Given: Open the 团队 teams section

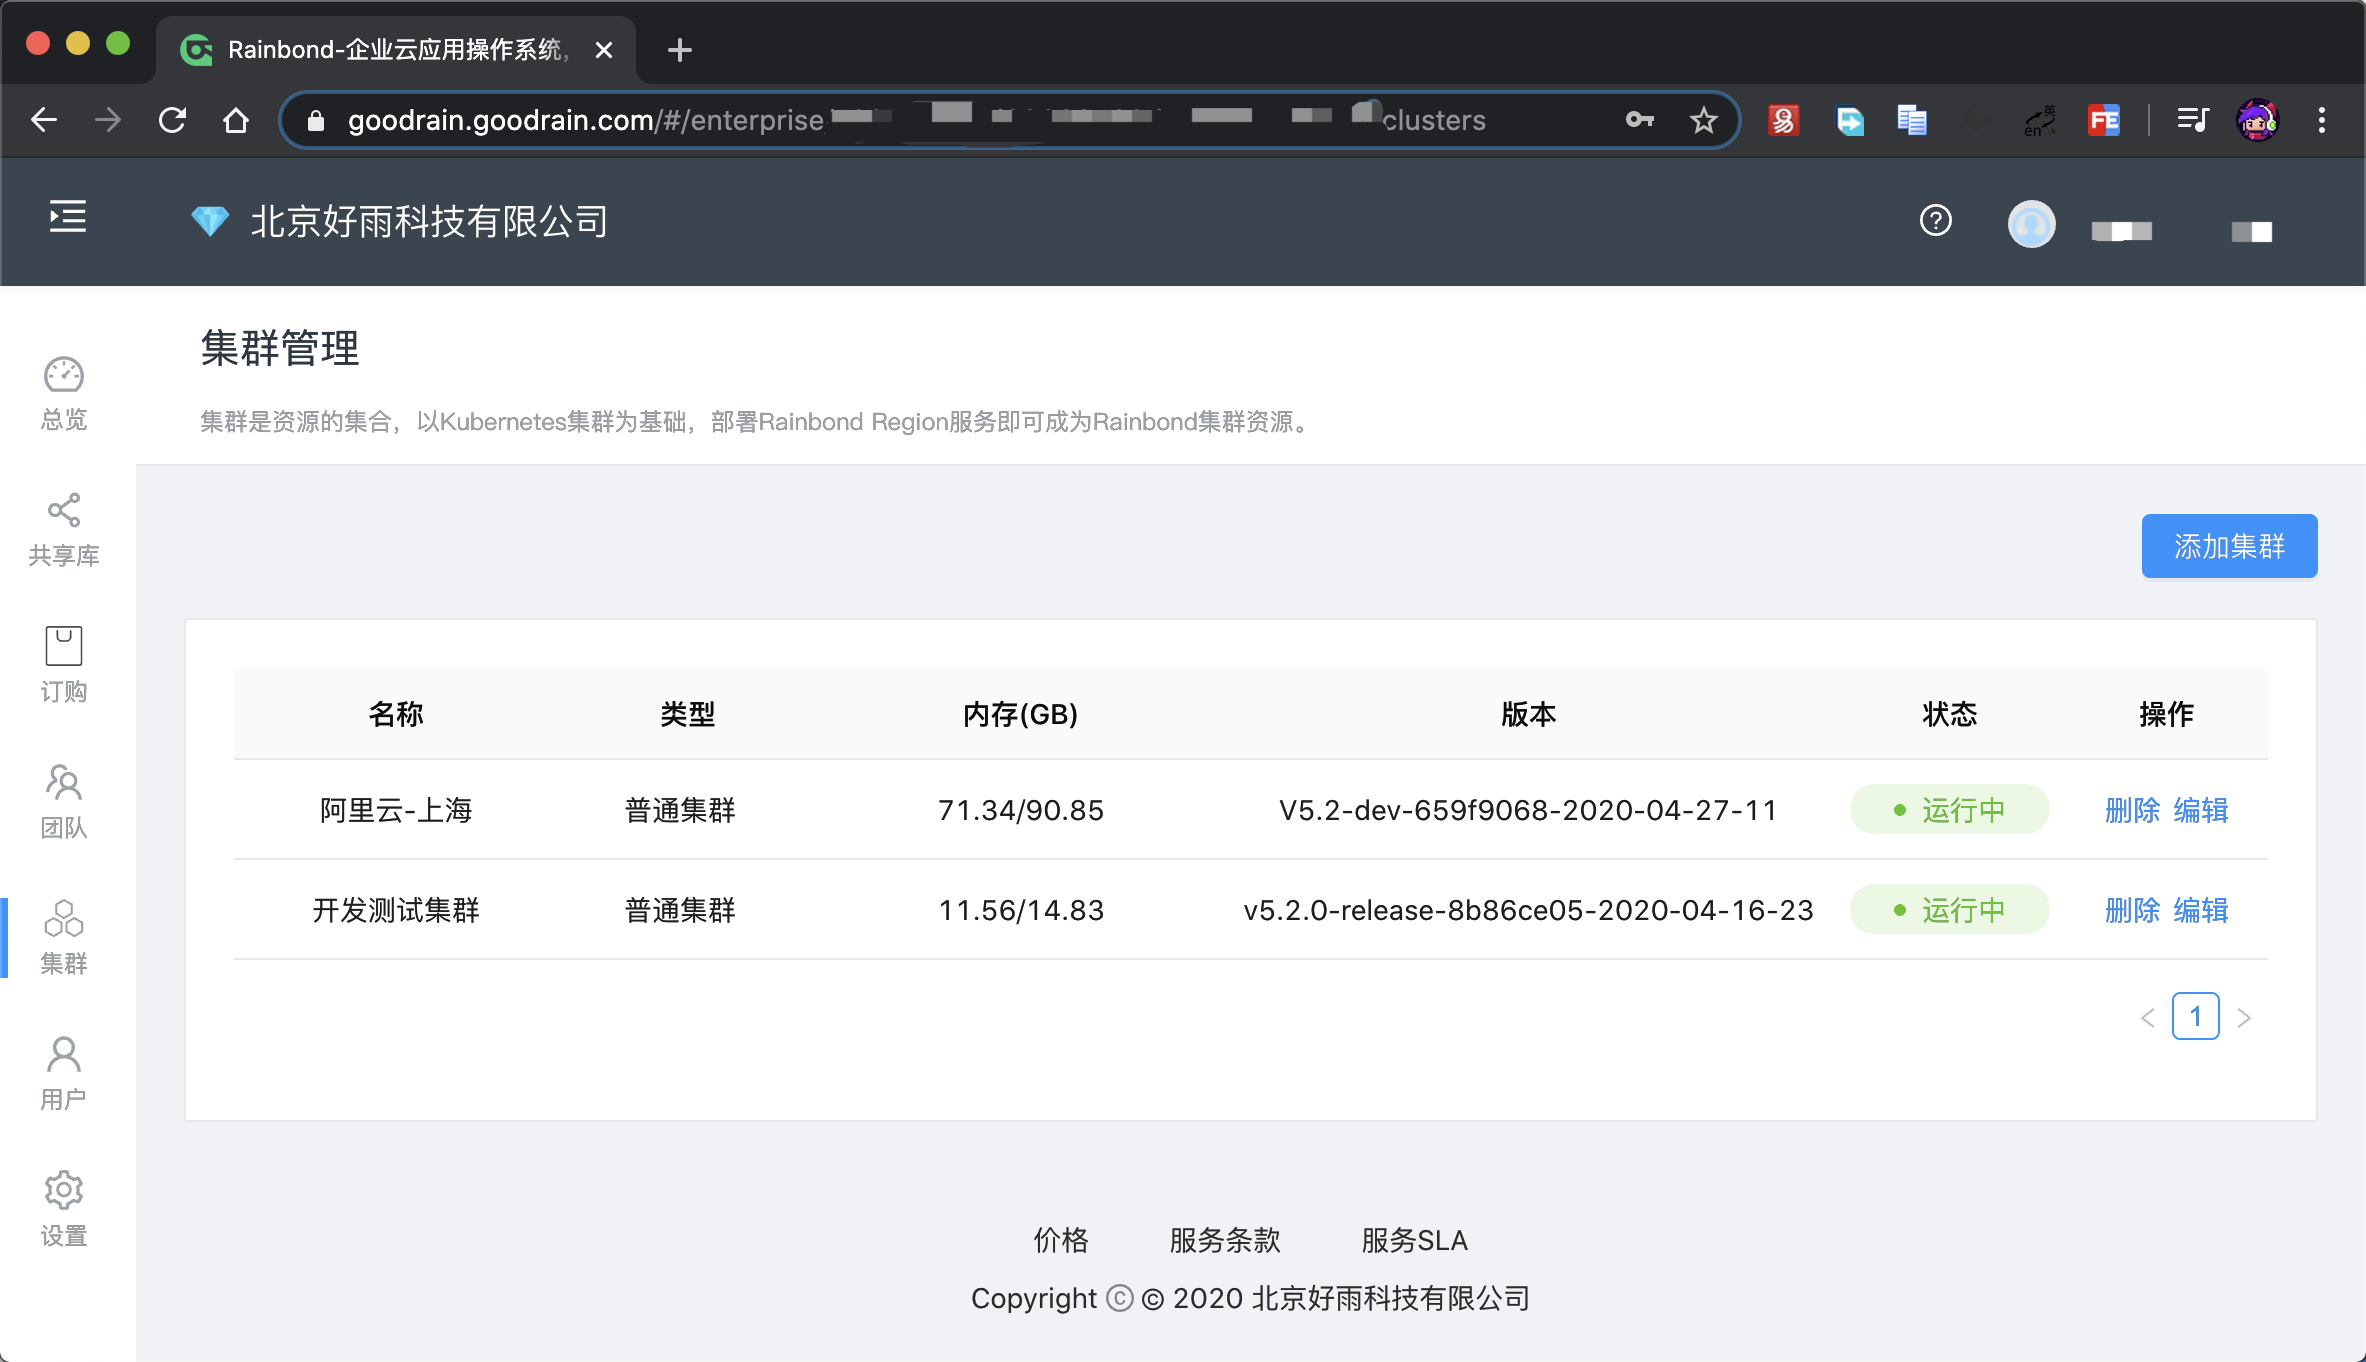Looking at the screenshot, I should (64, 802).
